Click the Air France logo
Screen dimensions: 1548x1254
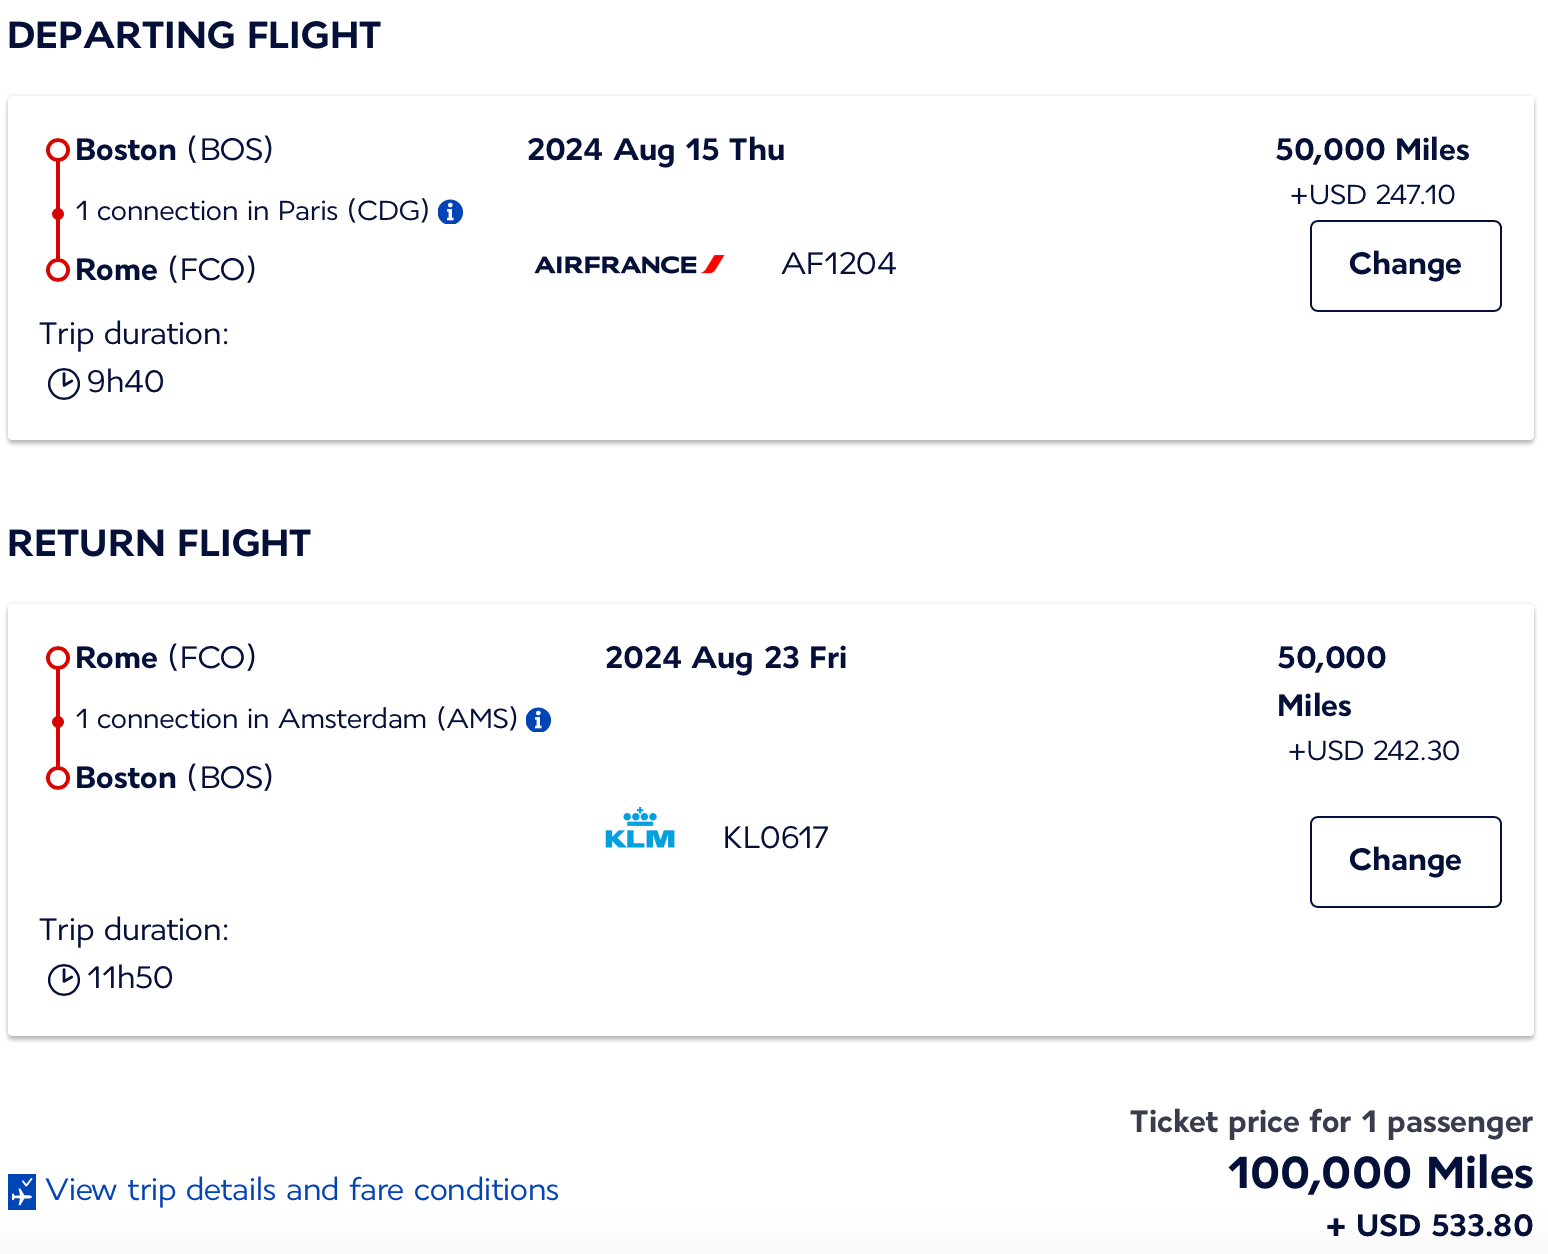coord(629,265)
